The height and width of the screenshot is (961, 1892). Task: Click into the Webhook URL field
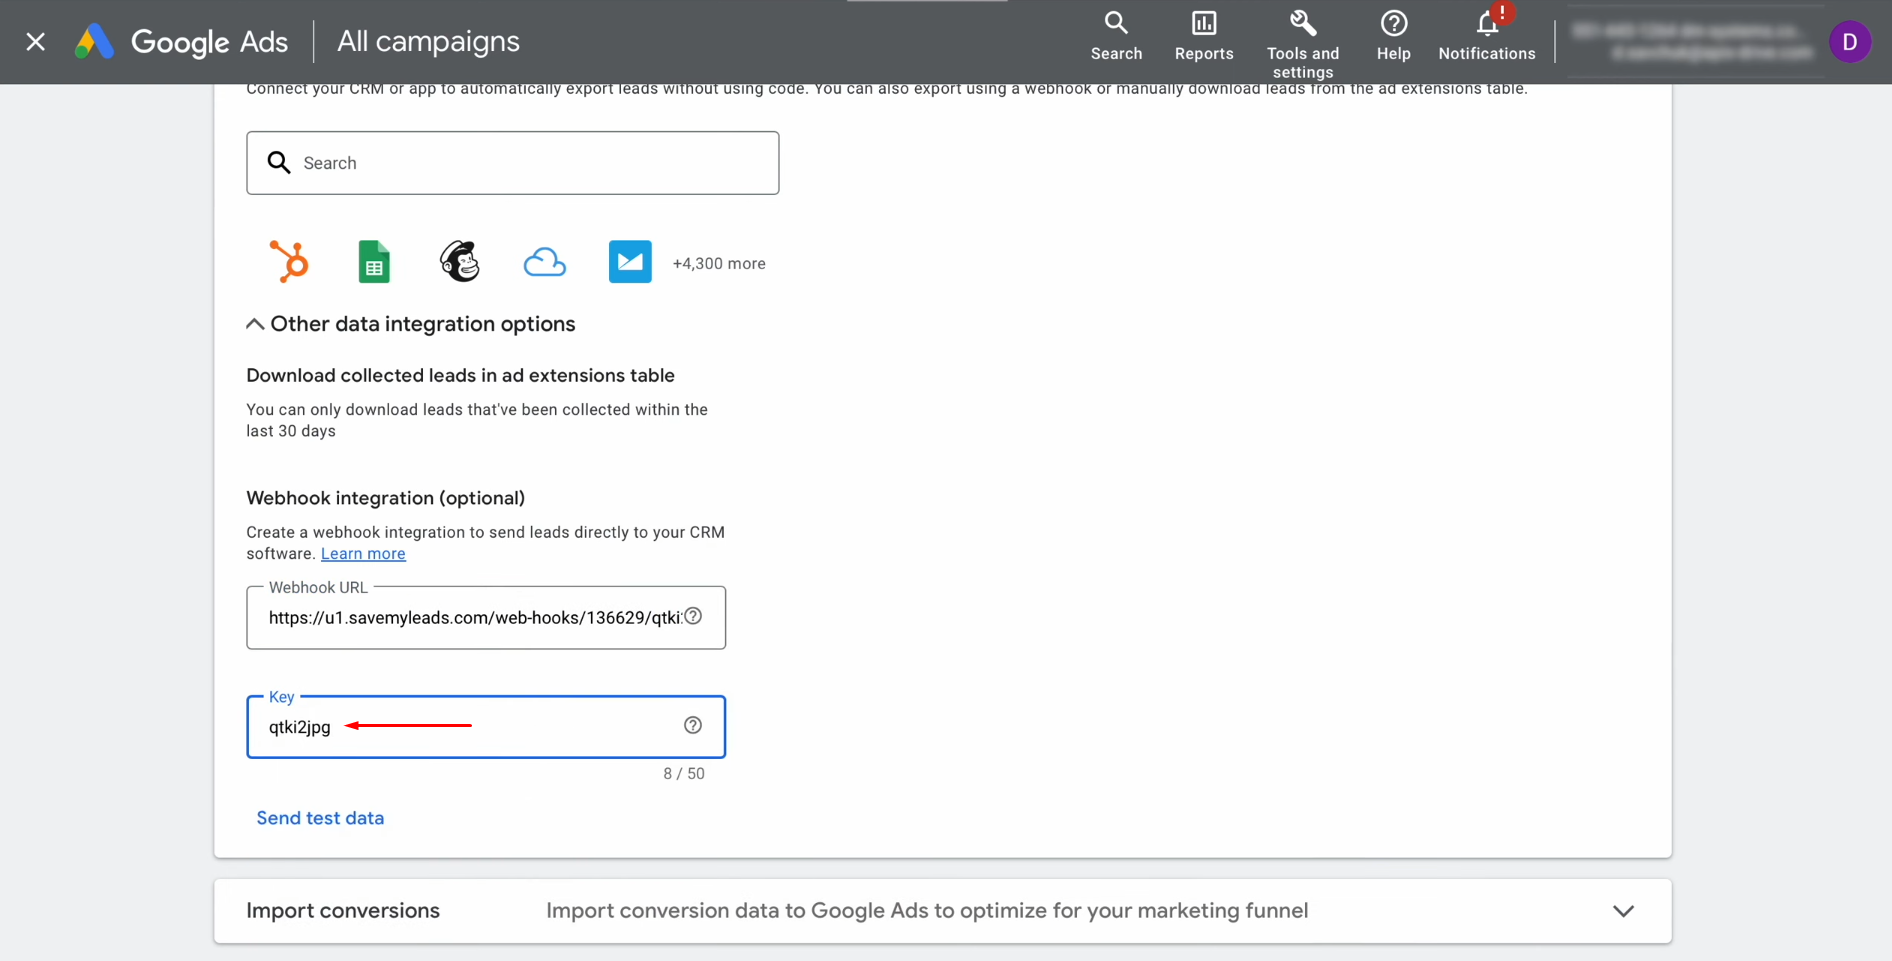[x=486, y=618]
